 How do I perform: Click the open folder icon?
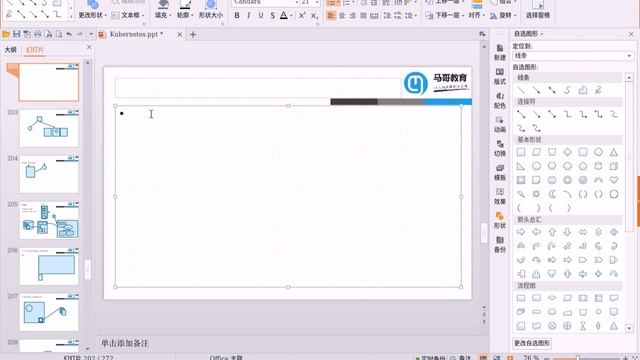[6, 34]
